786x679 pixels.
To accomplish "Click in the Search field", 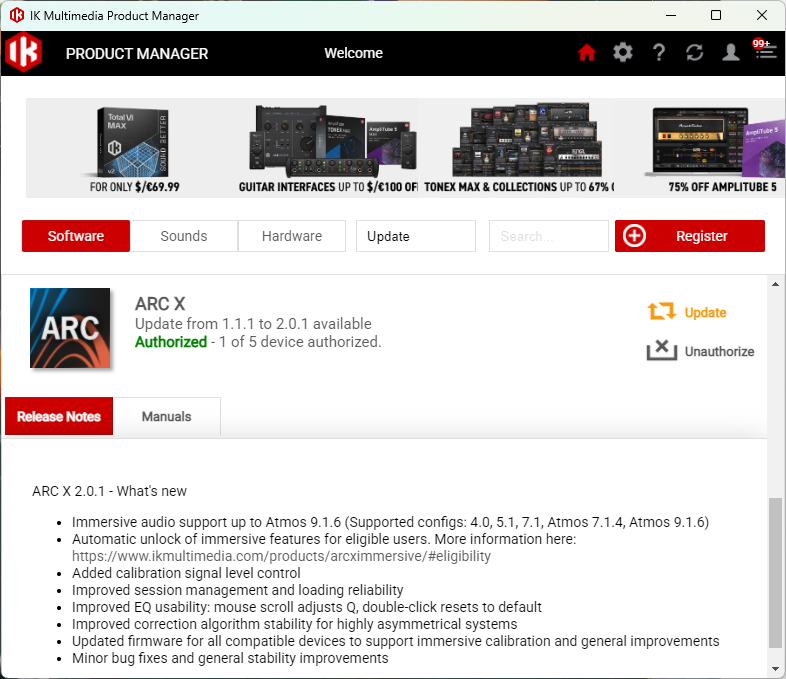I will (x=548, y=236).
